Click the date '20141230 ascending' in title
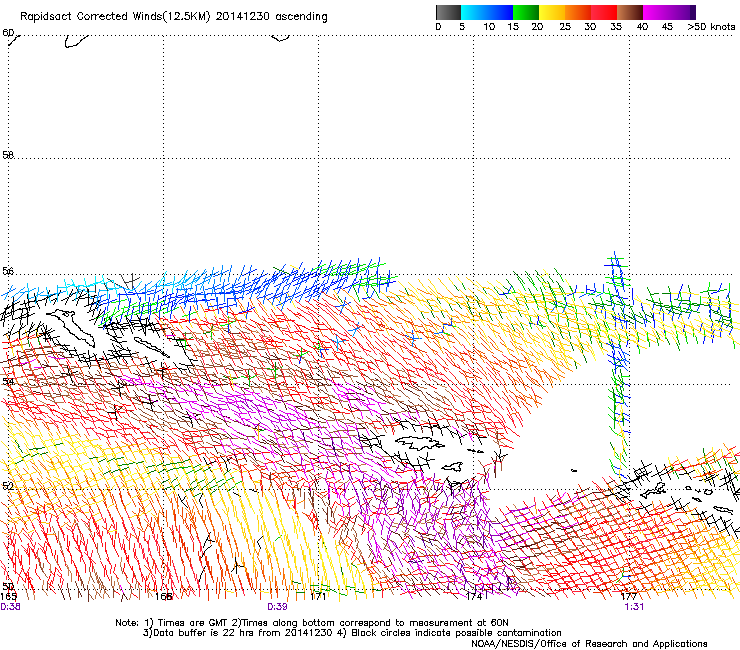This screenshot has height=650, width=740. coord(271,17)
